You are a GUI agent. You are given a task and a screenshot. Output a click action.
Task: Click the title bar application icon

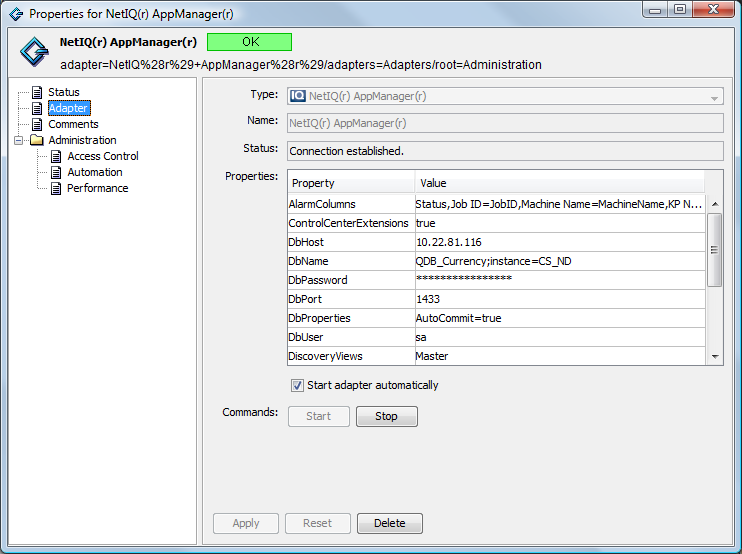(16, 14)
